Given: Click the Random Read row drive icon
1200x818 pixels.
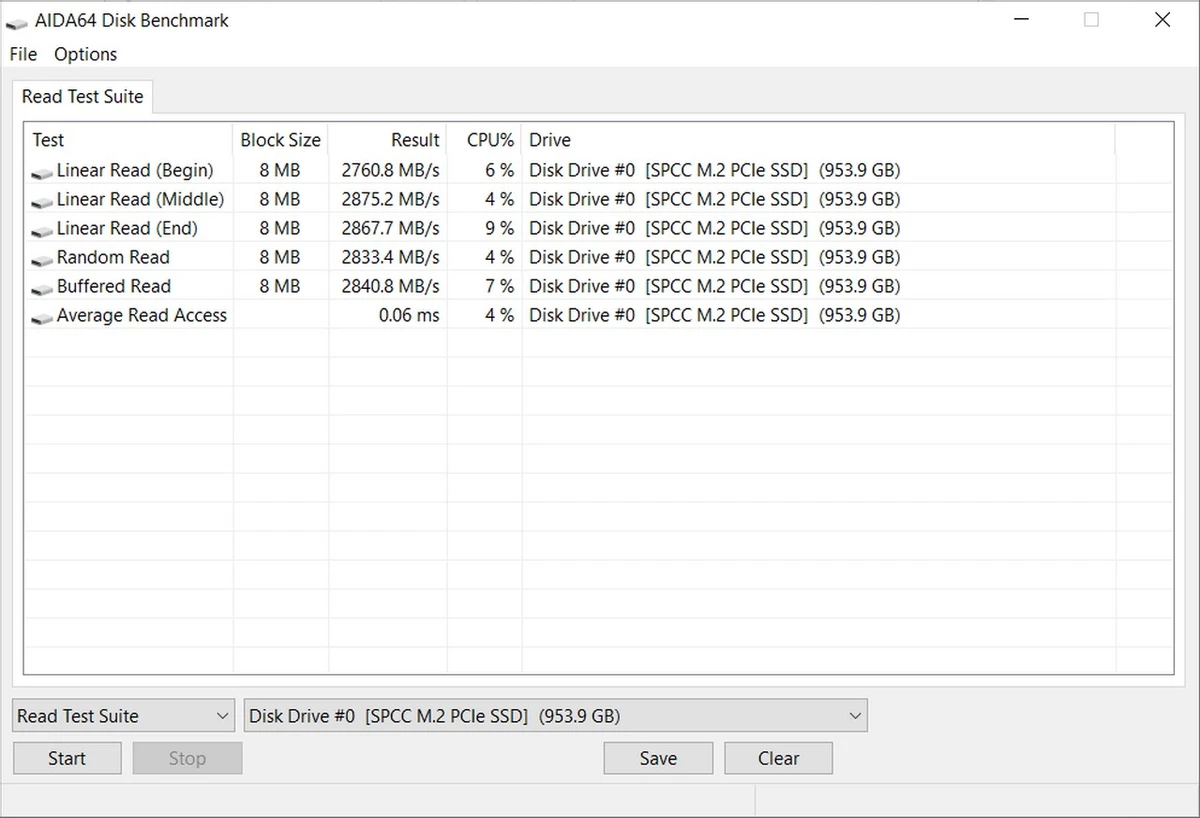Looking at the screenshot, I should coord(42,259).
